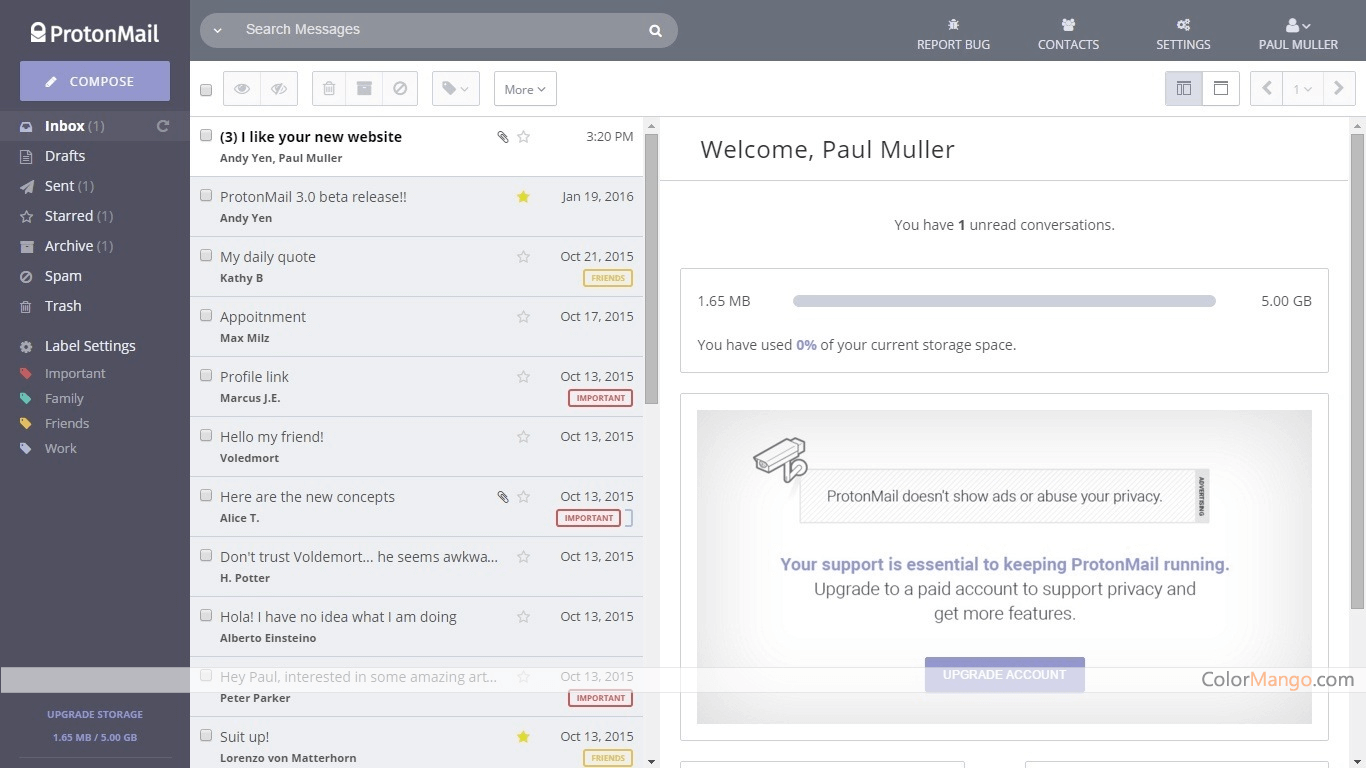Go to Settings
The height and width of the screenshot is (768, 1366).
1183,33
